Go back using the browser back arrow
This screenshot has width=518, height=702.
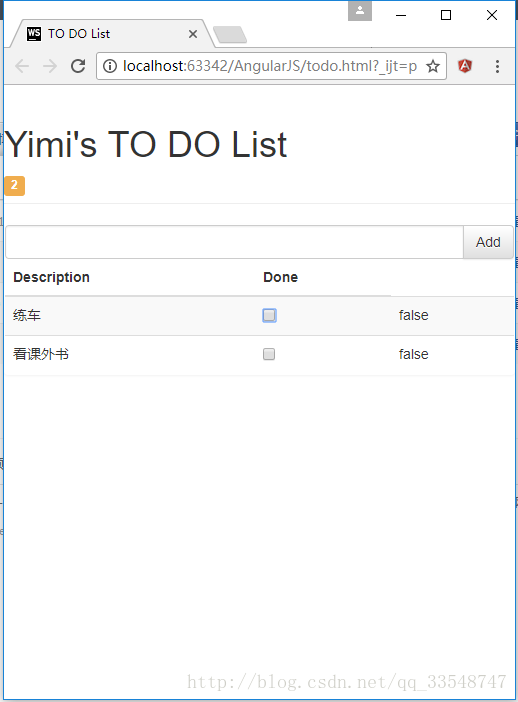[22, 66]
